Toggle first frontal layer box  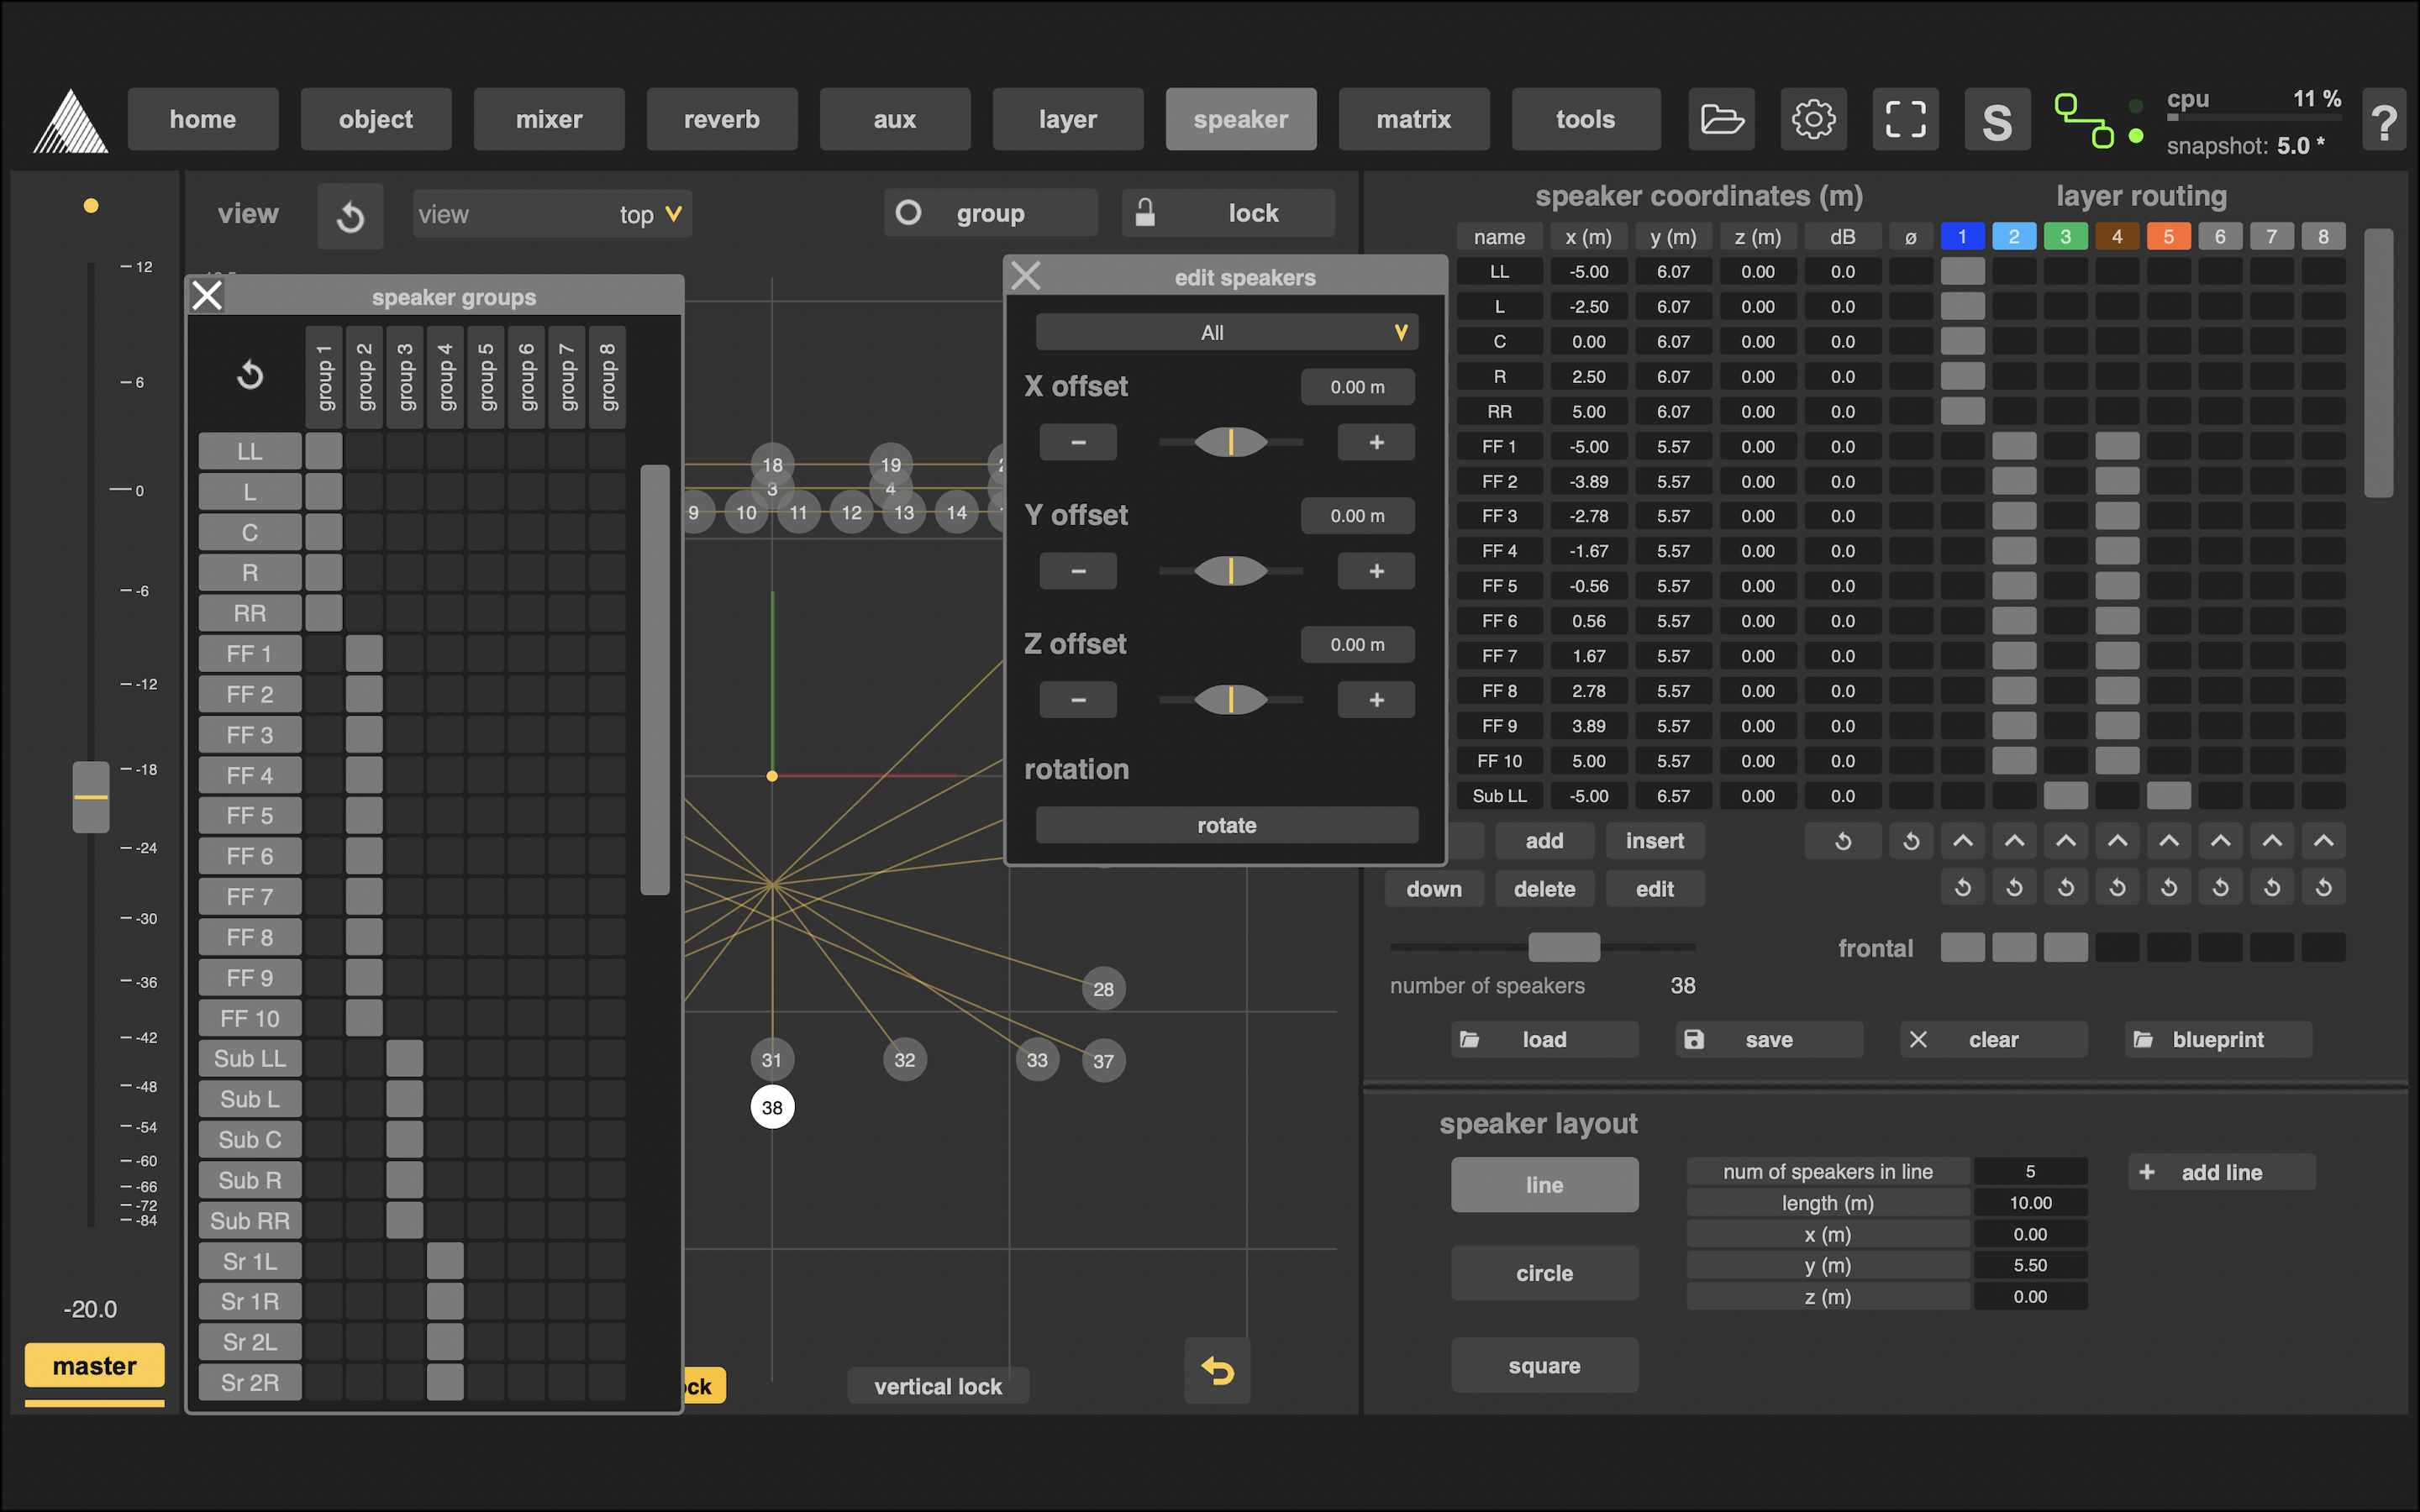pyautogui.click(x=1962, y=947)
